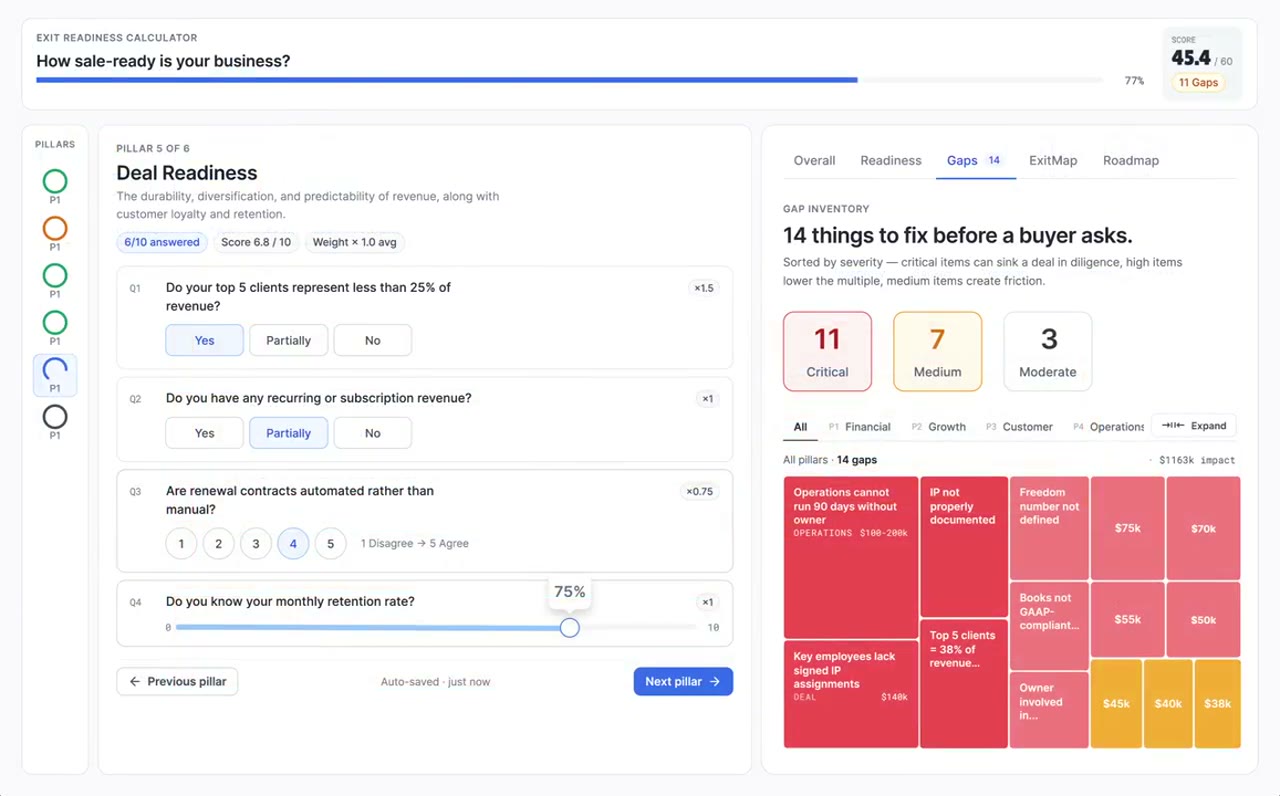Click the 11 Gaps badge in score card

(x=1198, y=82)
